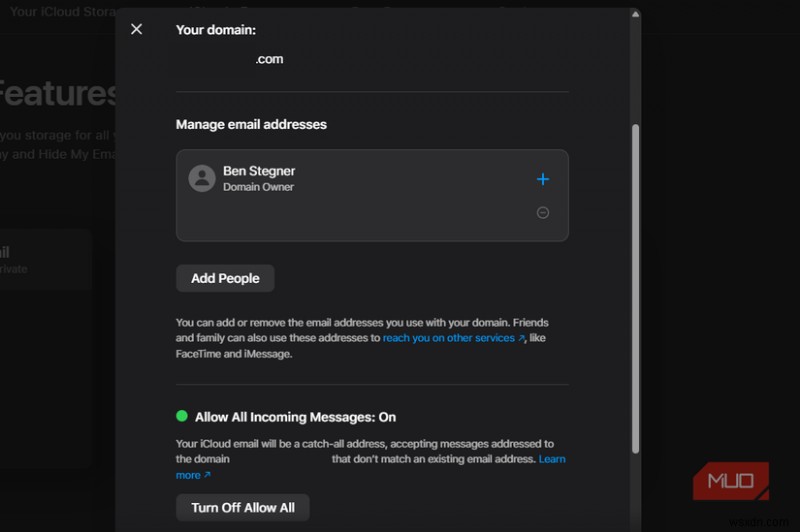Viewport: 800px width, 532px height.
Task: Click the scrollbar up arrow
Action: 635,14
